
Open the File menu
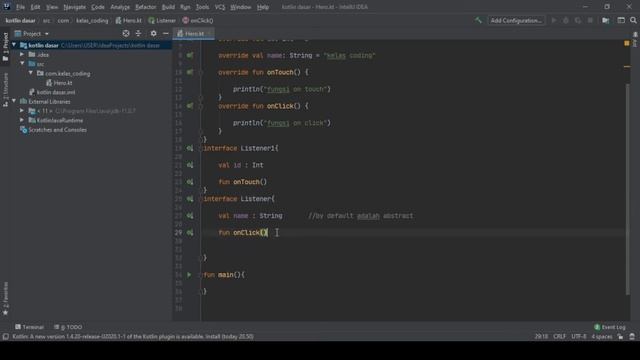[20, 7]
